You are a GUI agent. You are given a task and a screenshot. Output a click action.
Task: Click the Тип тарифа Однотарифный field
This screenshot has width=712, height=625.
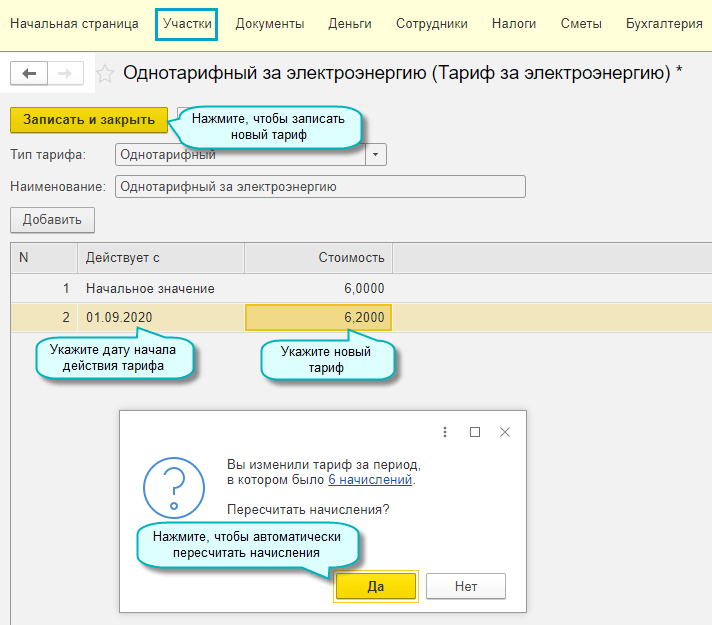coord(240,154)
